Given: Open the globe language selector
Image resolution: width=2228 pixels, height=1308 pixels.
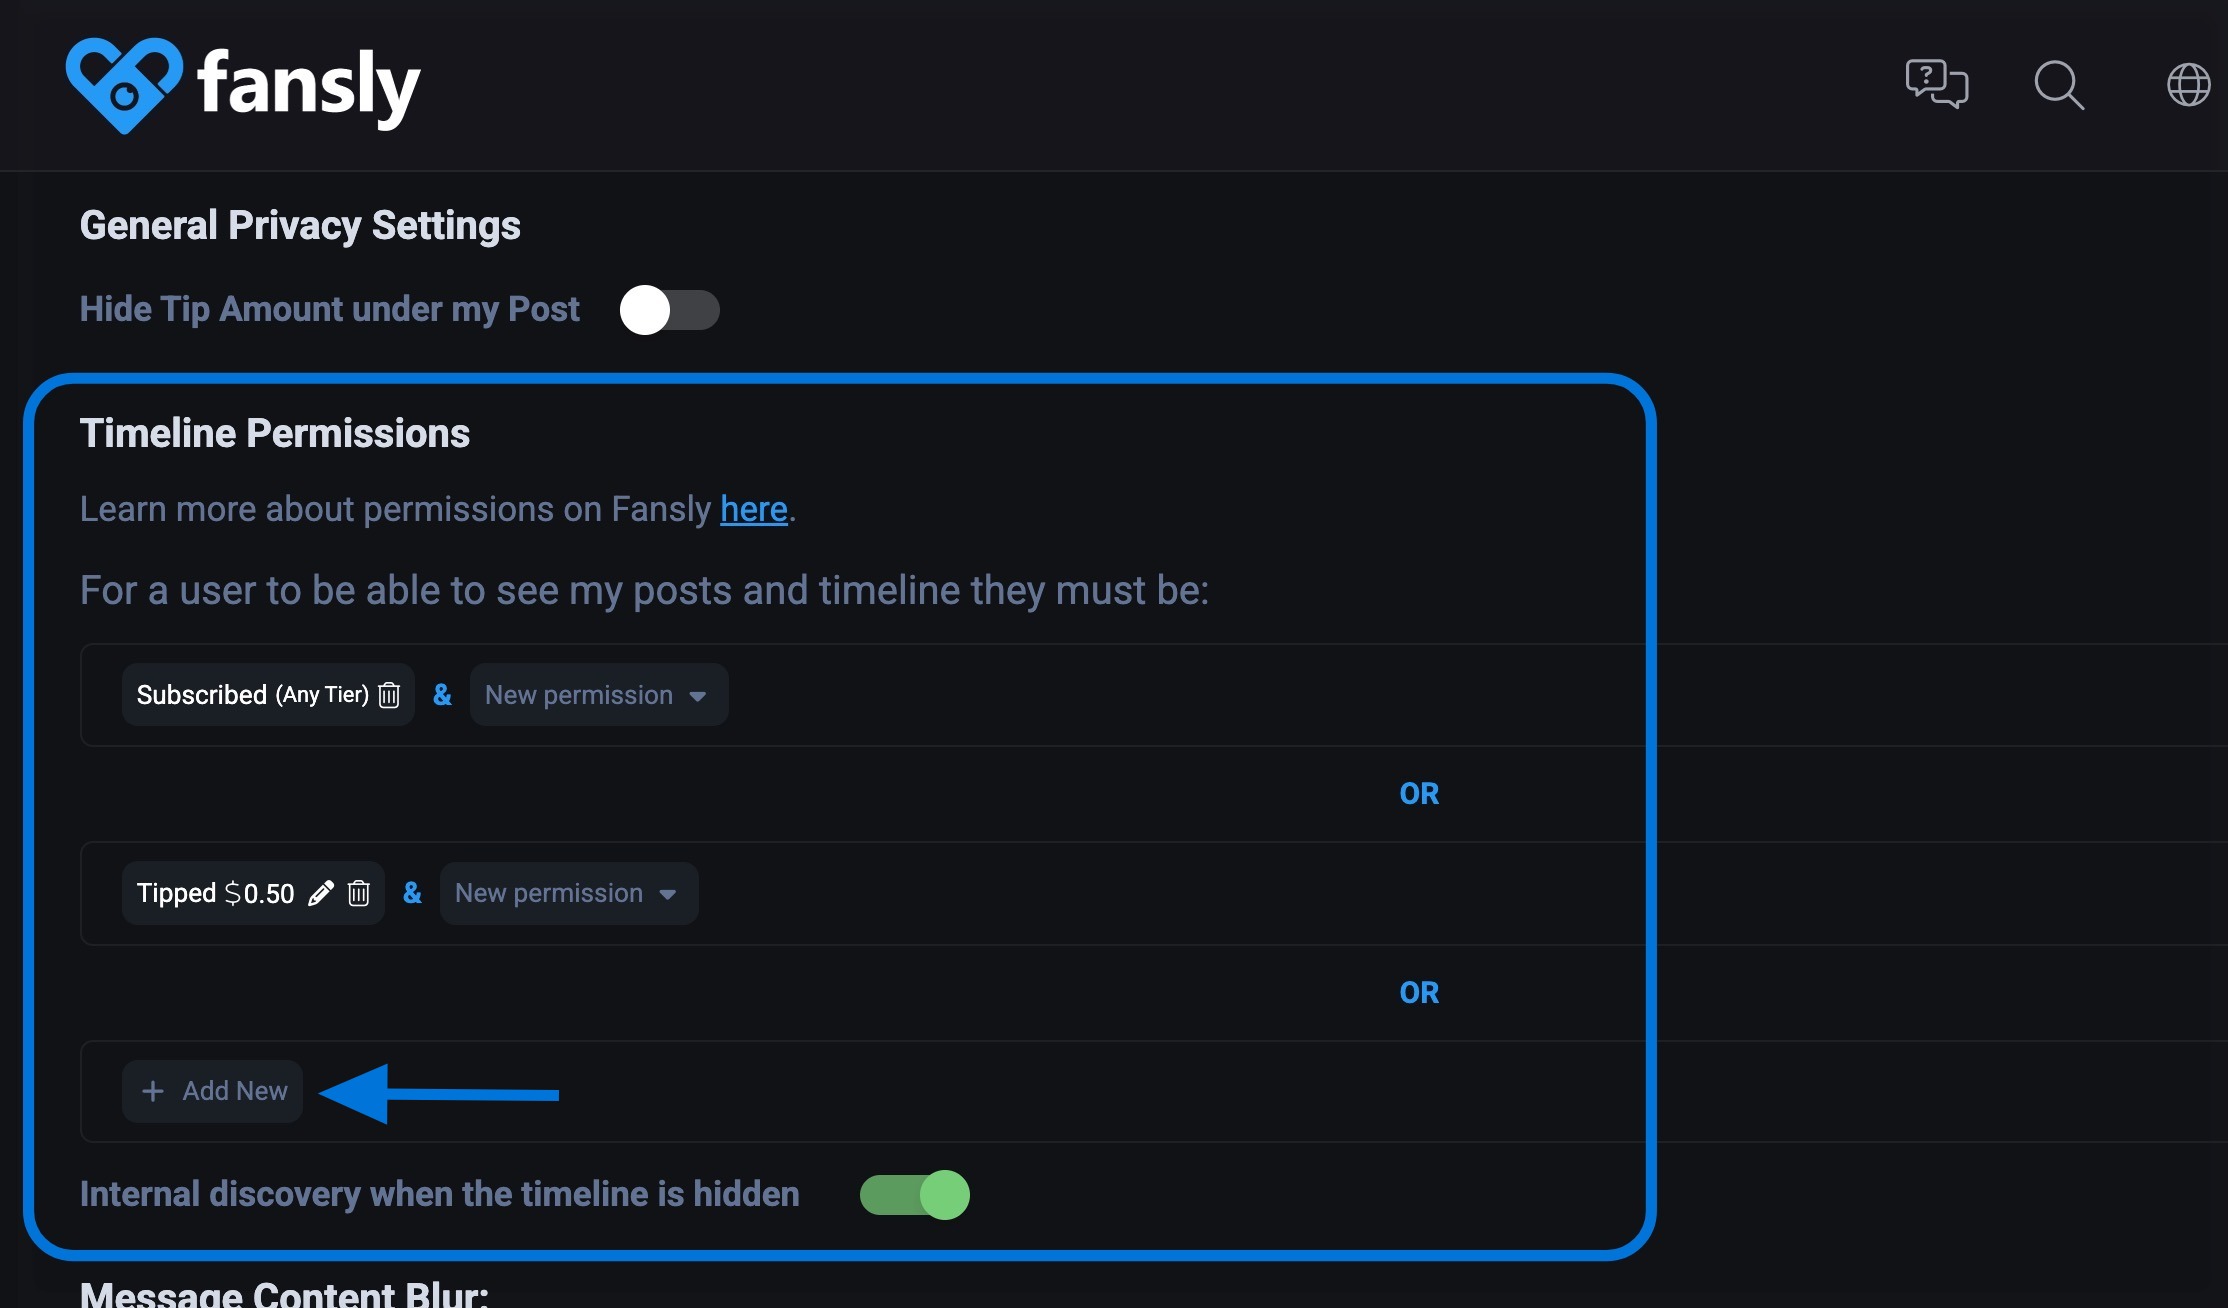Looking at the screenshot, I should (x=2188, y=84).
